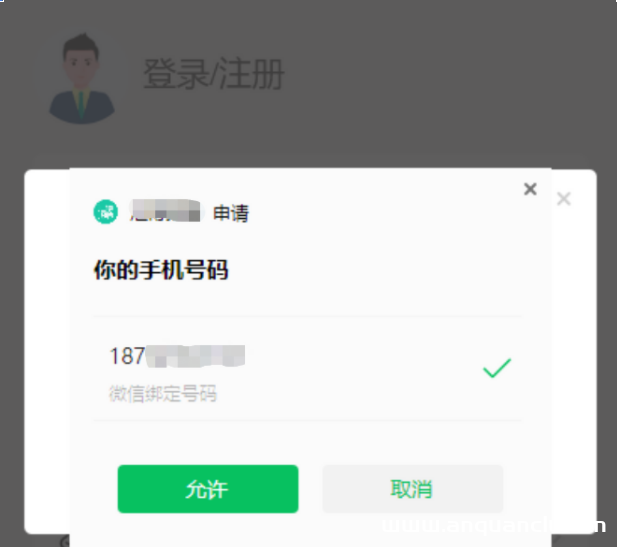
Task: Click the 登录/注册 text
Action: 214,74
